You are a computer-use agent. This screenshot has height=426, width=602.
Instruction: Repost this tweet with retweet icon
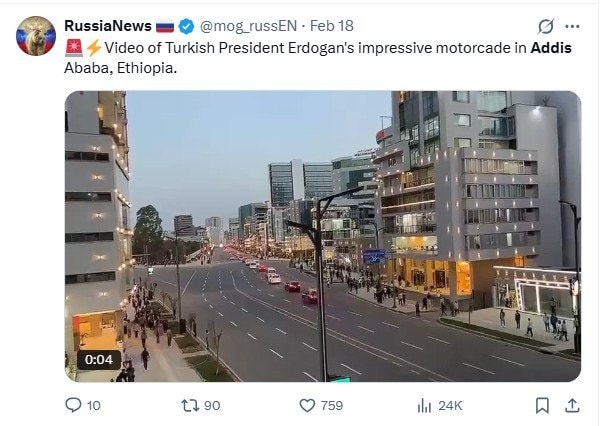(x=190, y=405)
